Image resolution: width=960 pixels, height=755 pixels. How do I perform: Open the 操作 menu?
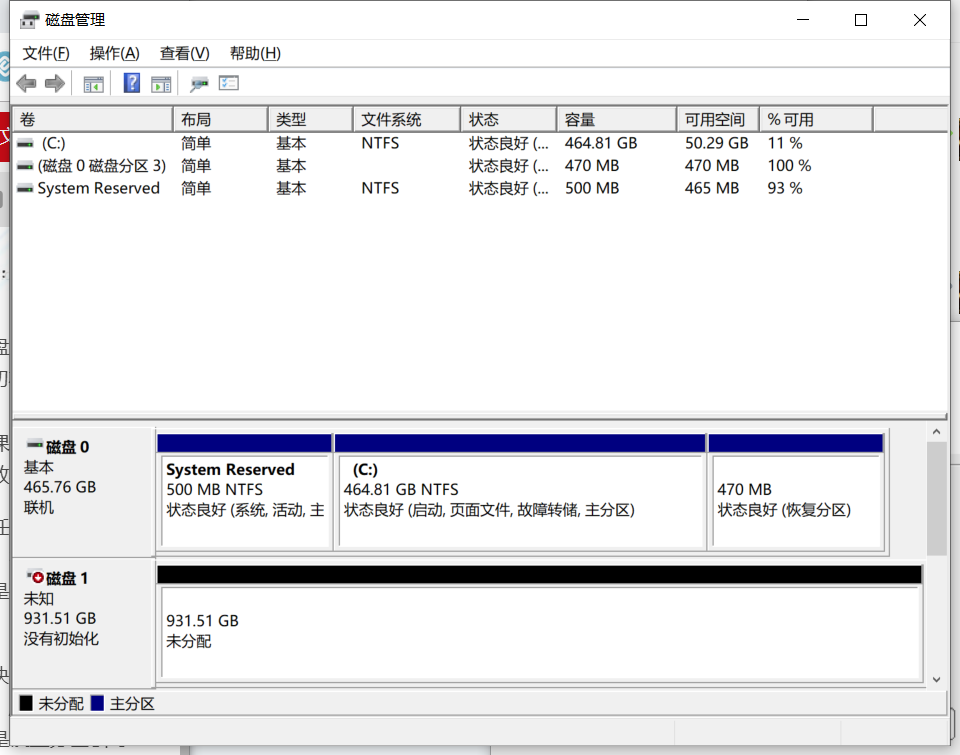[x=113, y=53]
